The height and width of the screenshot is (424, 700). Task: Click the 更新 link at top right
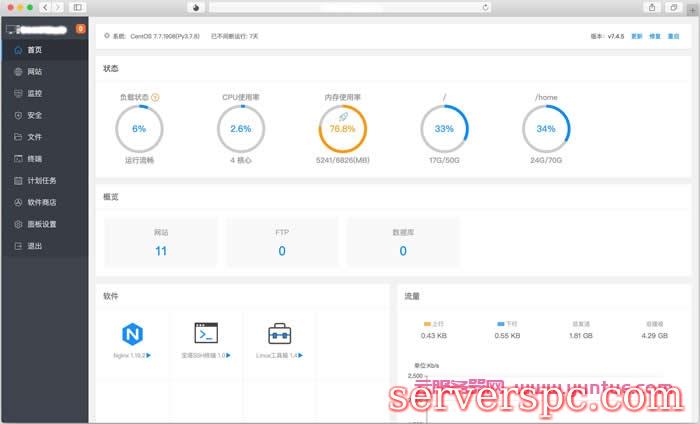point(637,36)
